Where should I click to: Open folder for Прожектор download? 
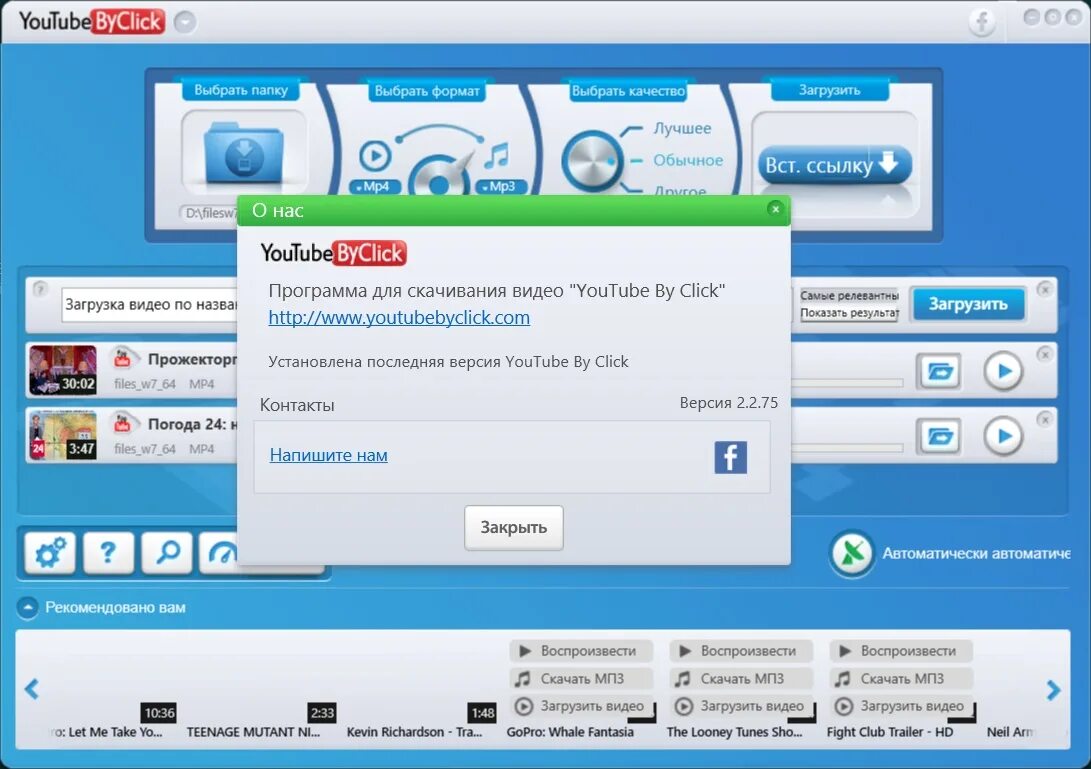(939, 372)
